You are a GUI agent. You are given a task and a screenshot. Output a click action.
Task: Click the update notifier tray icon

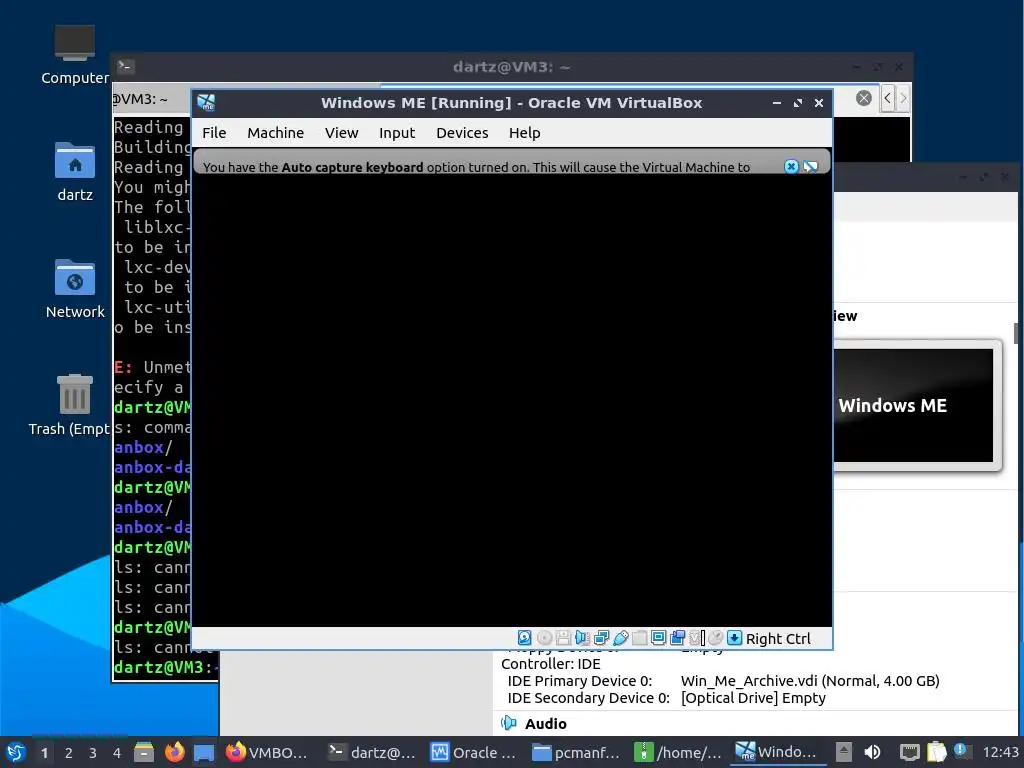point(962,752)
